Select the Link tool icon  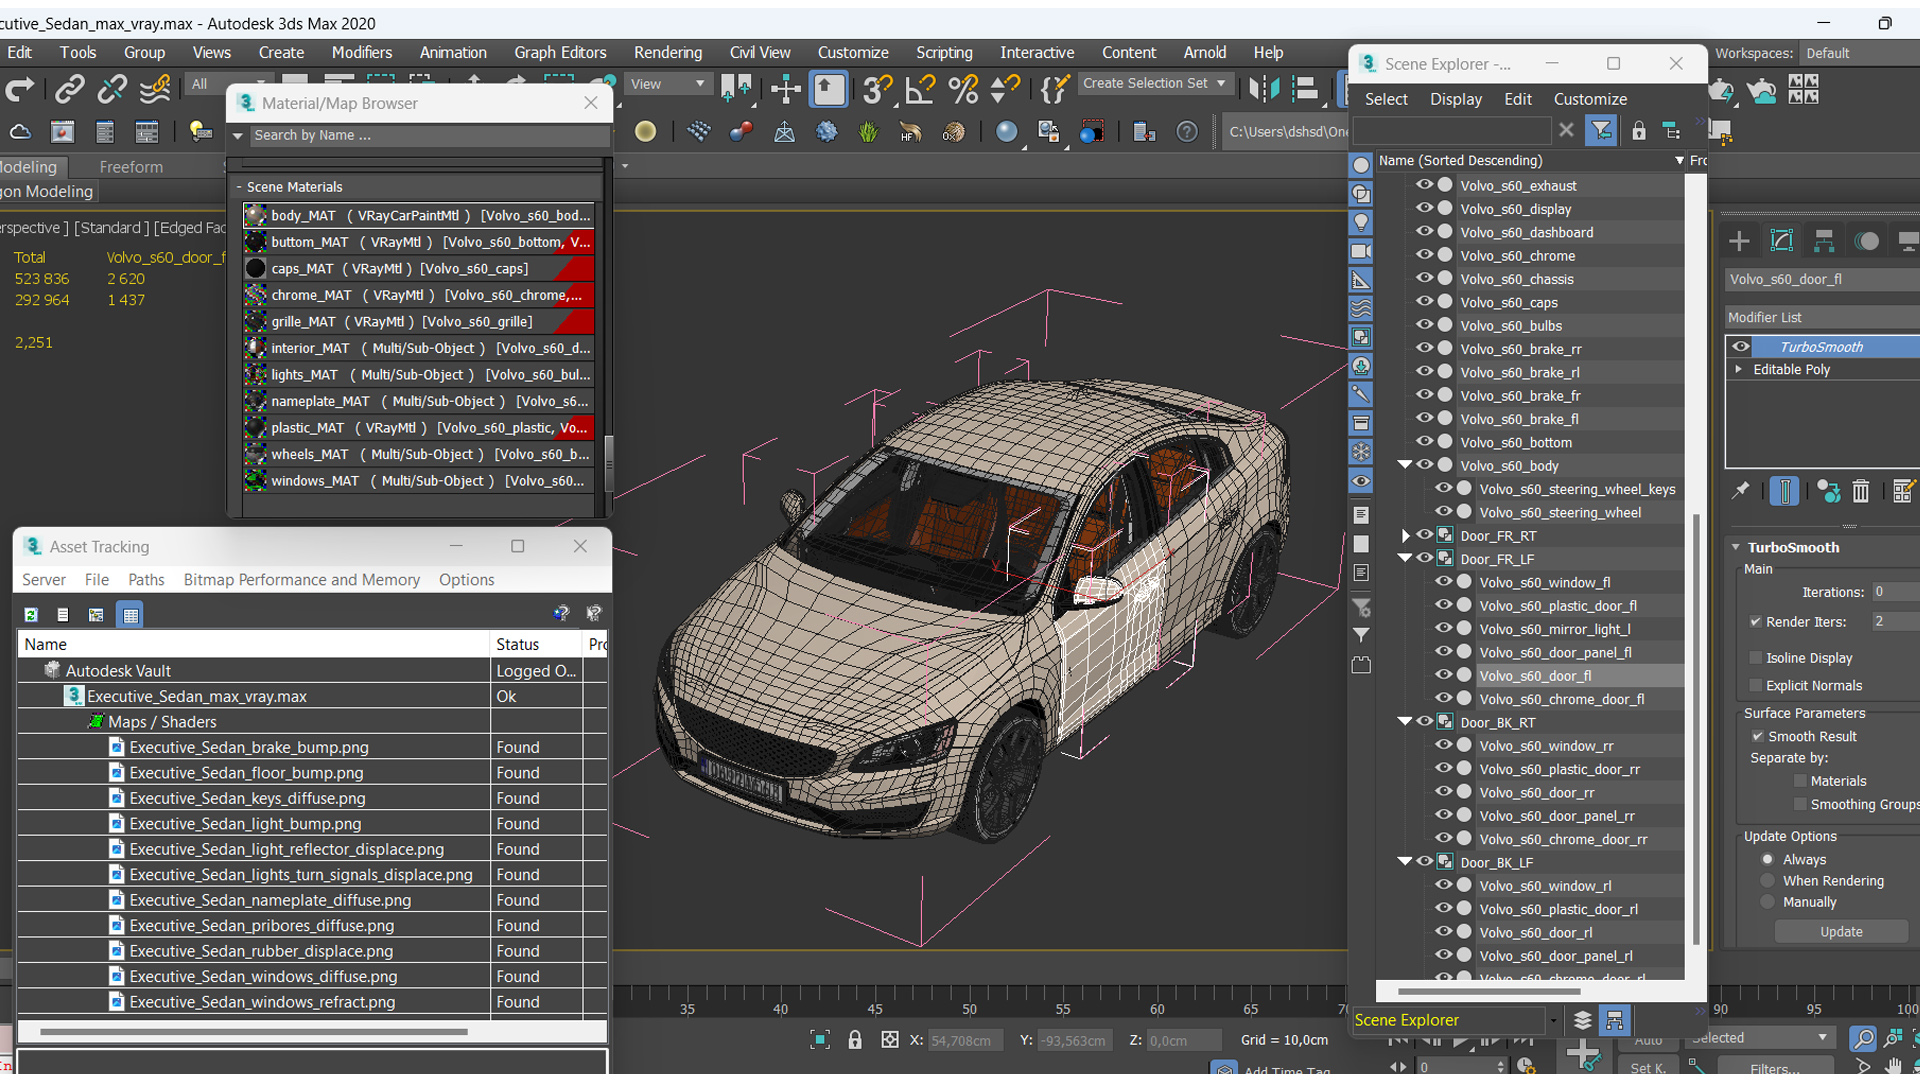(69, 90)
